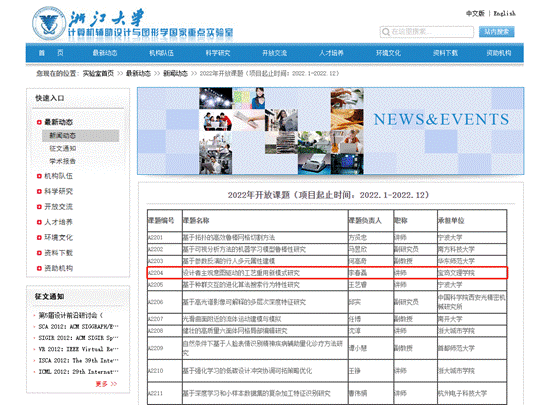Screen dimensions: 554x405
Task: Open 机构队伍 in the top navigation bar
Action: (161, 53)
